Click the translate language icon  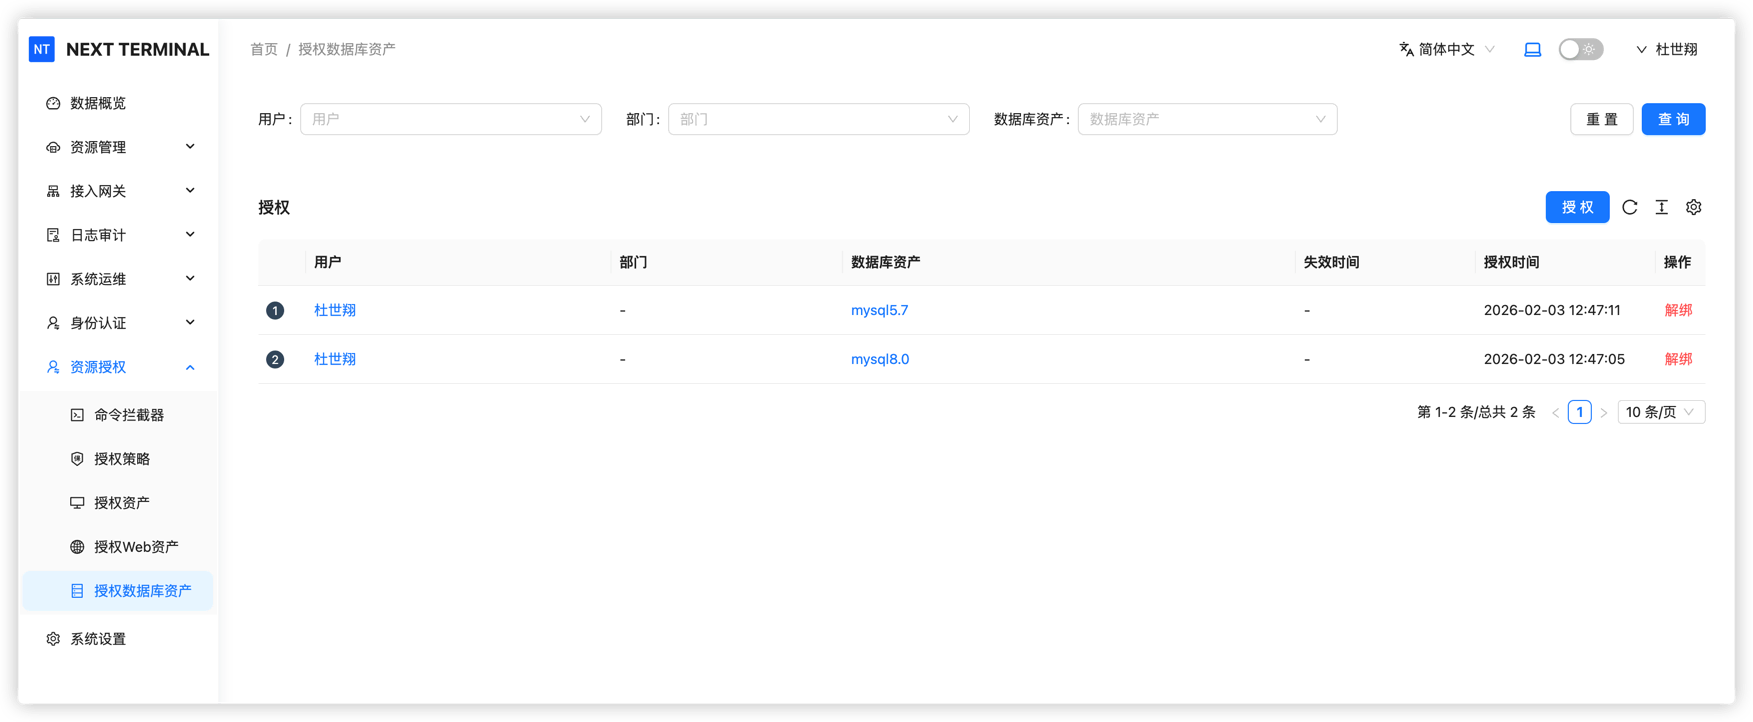tap(1406, 49)
